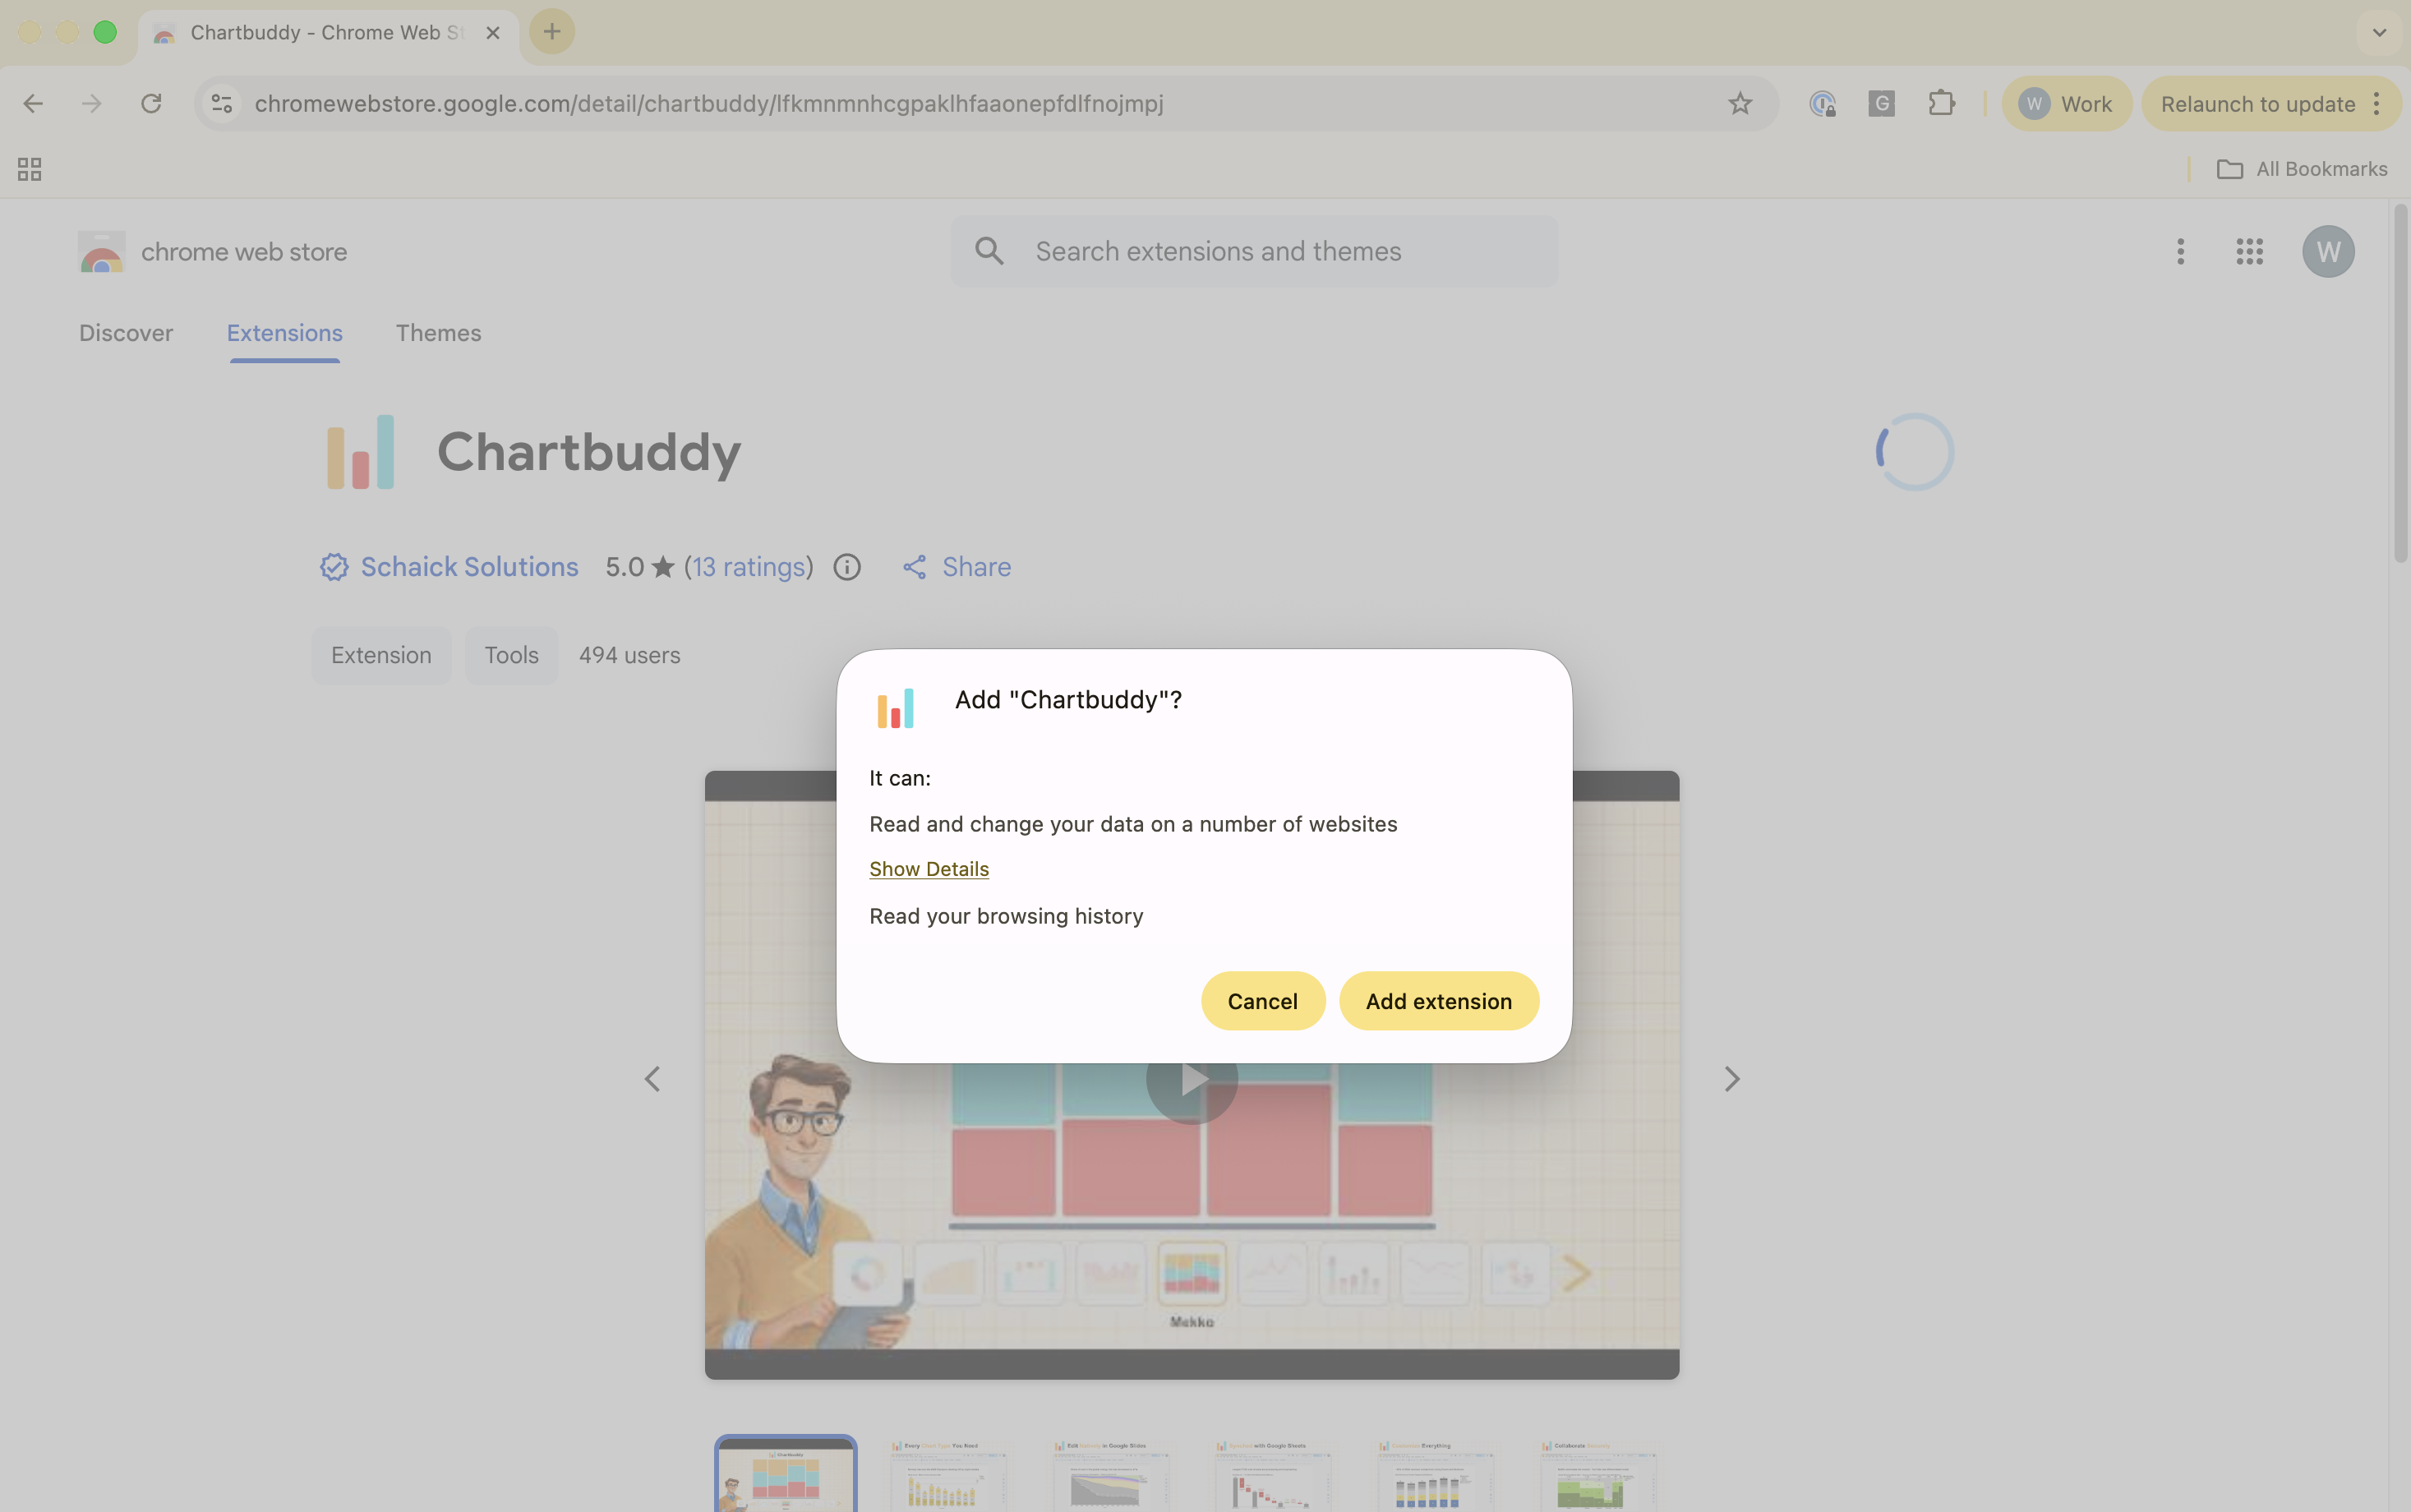Click the info icon beside the rating
The height and width of the screenshot is (1512, 2411).
(x=846, y=567)
